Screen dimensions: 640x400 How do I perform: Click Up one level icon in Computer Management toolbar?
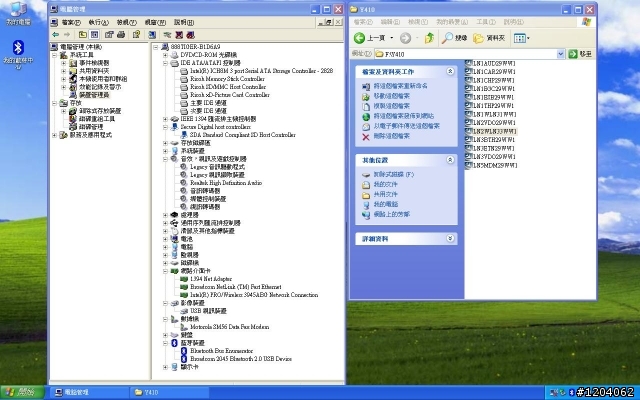[83, 35]
